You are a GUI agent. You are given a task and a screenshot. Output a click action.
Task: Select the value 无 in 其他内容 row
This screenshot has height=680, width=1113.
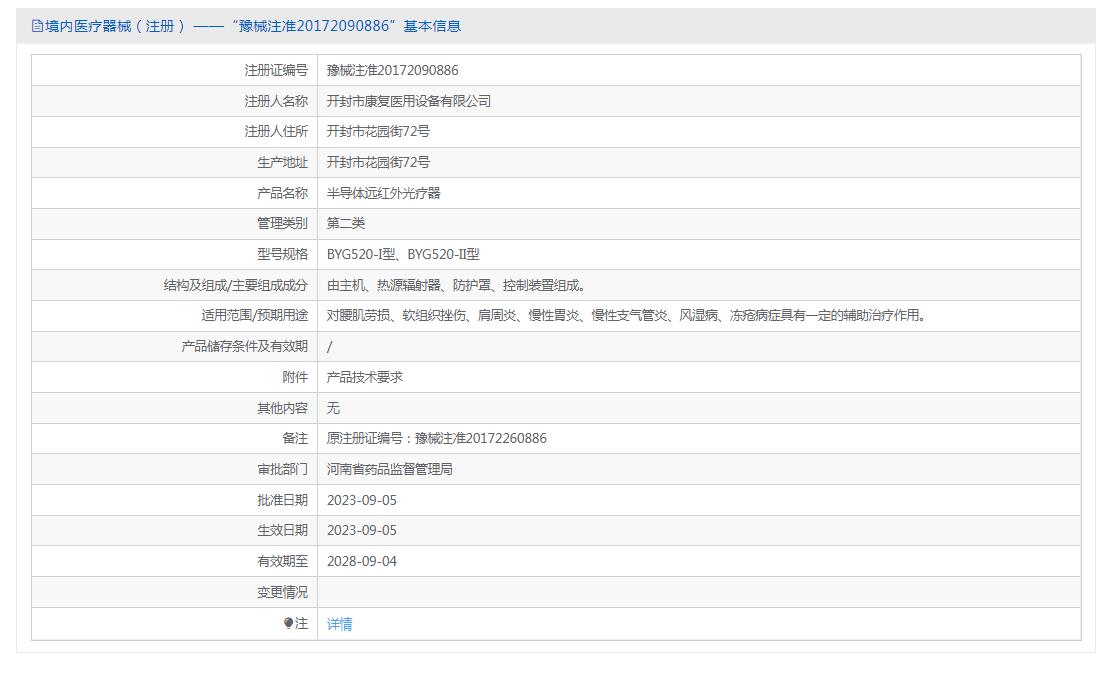coord(333,408)
